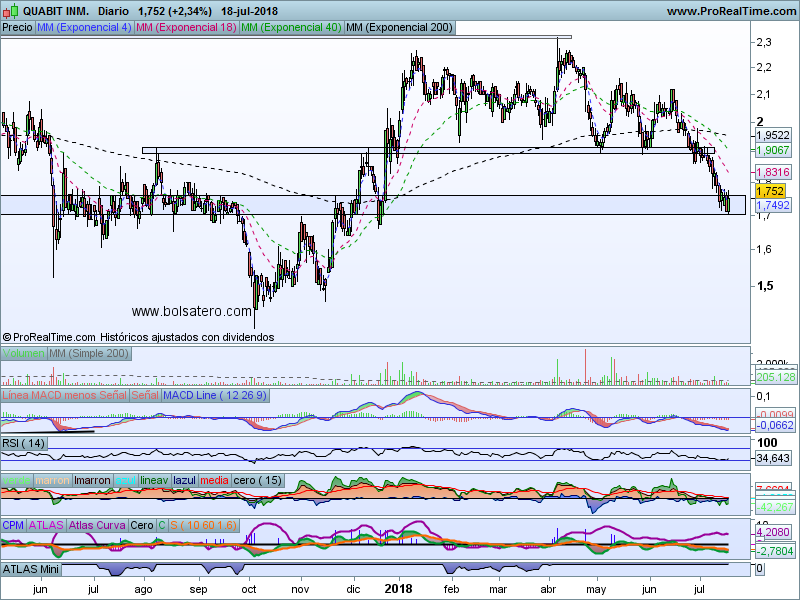Select the Volumen panel label
Viewport: 800px width, 600px height.
point(24,354)
